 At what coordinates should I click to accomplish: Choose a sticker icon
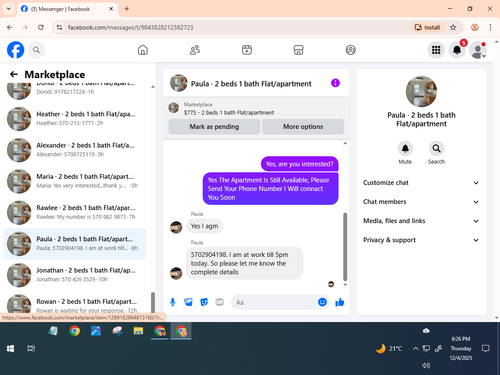tap(204, 302)
